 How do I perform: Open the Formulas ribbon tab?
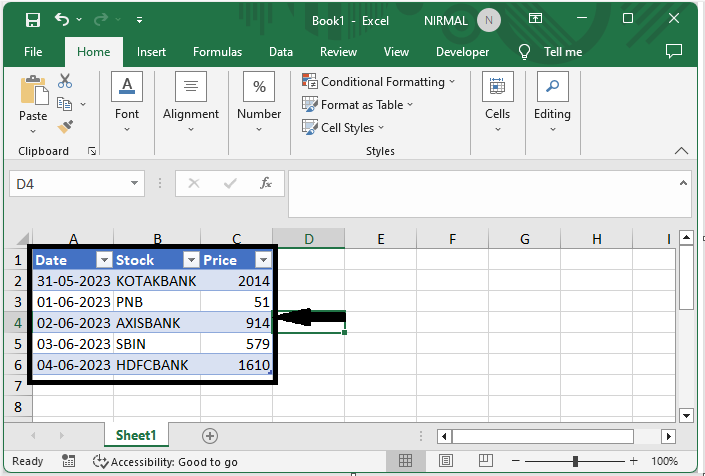tap(217, 52)
